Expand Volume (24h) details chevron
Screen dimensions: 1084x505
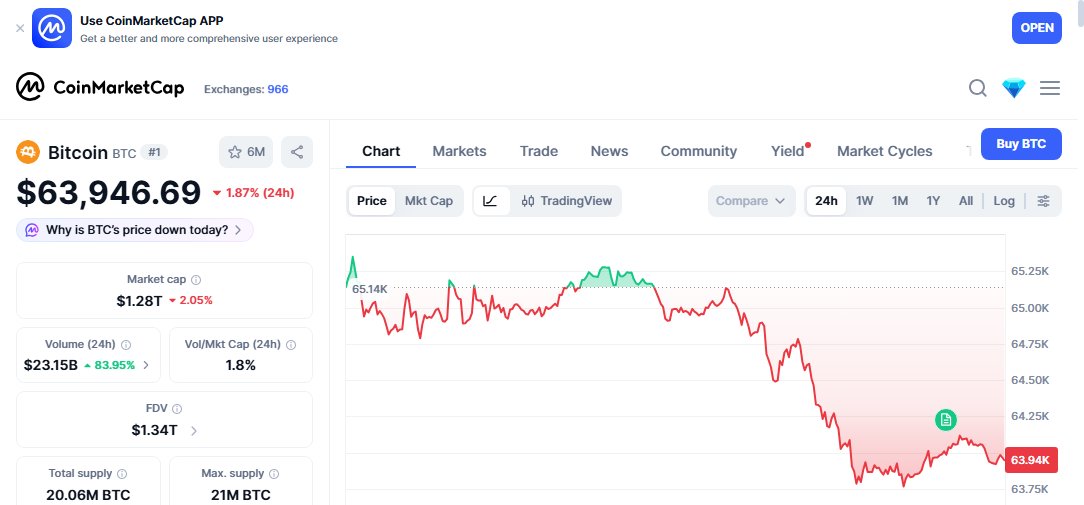point(146,365)
